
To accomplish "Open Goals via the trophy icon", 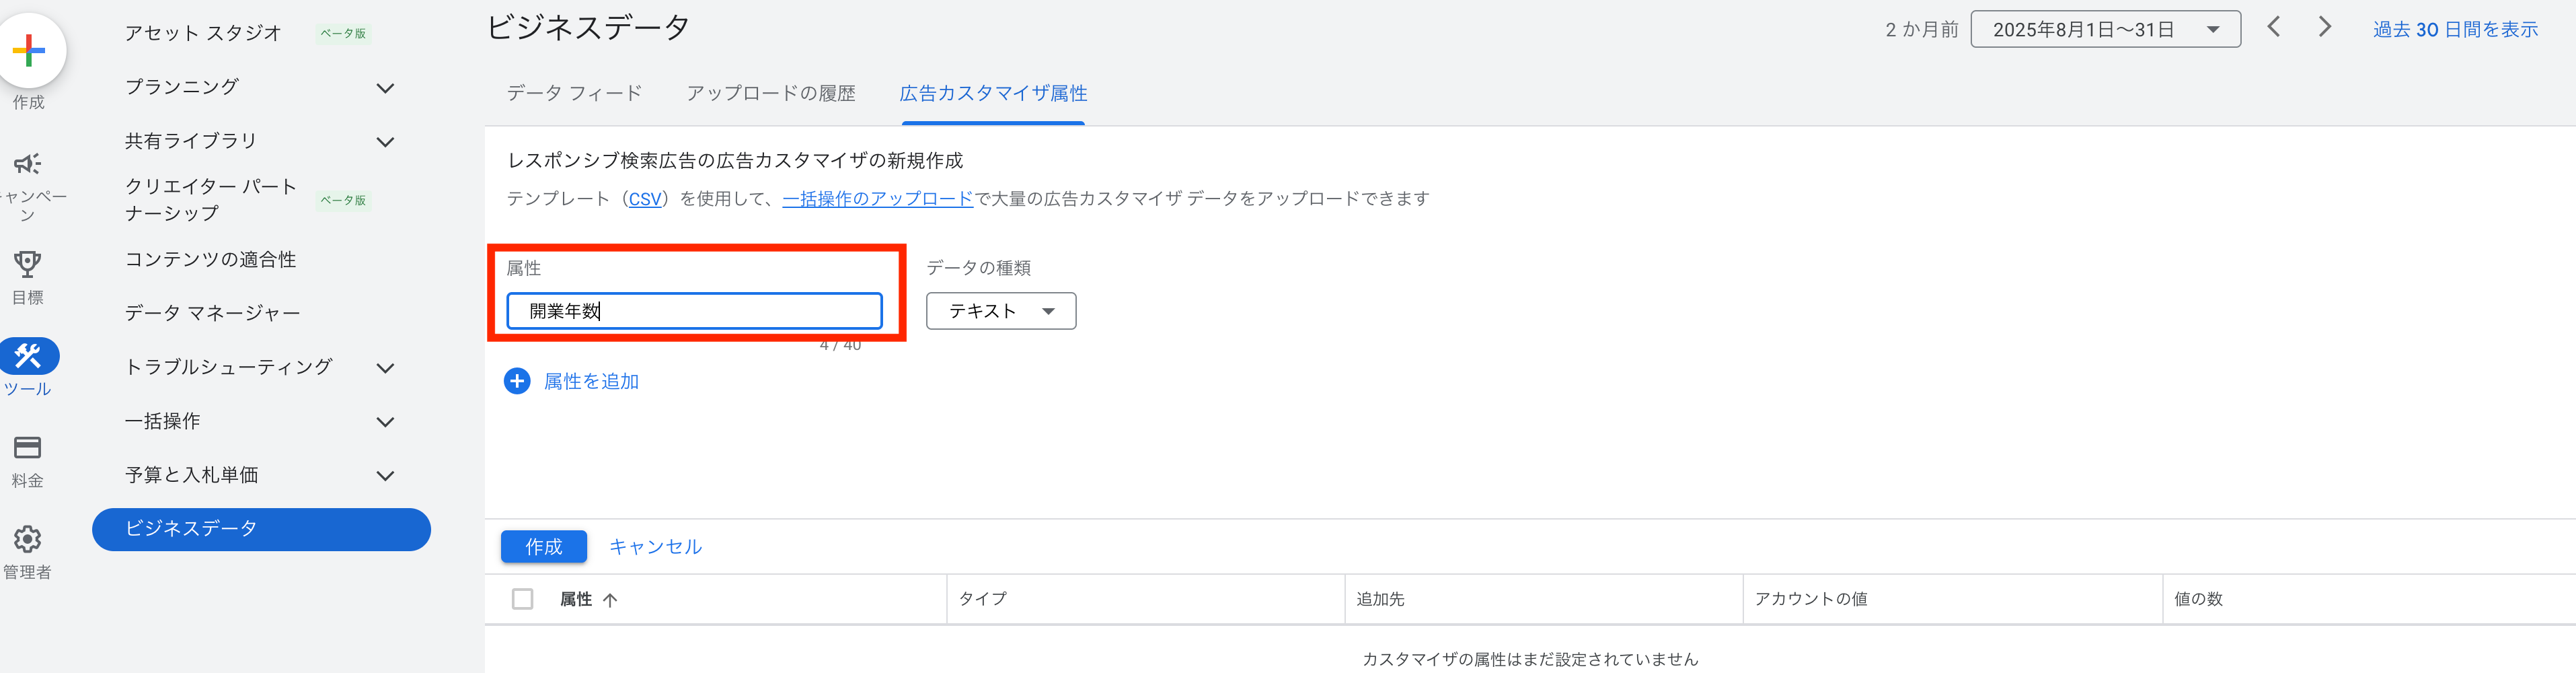I will tap(27, 264).
